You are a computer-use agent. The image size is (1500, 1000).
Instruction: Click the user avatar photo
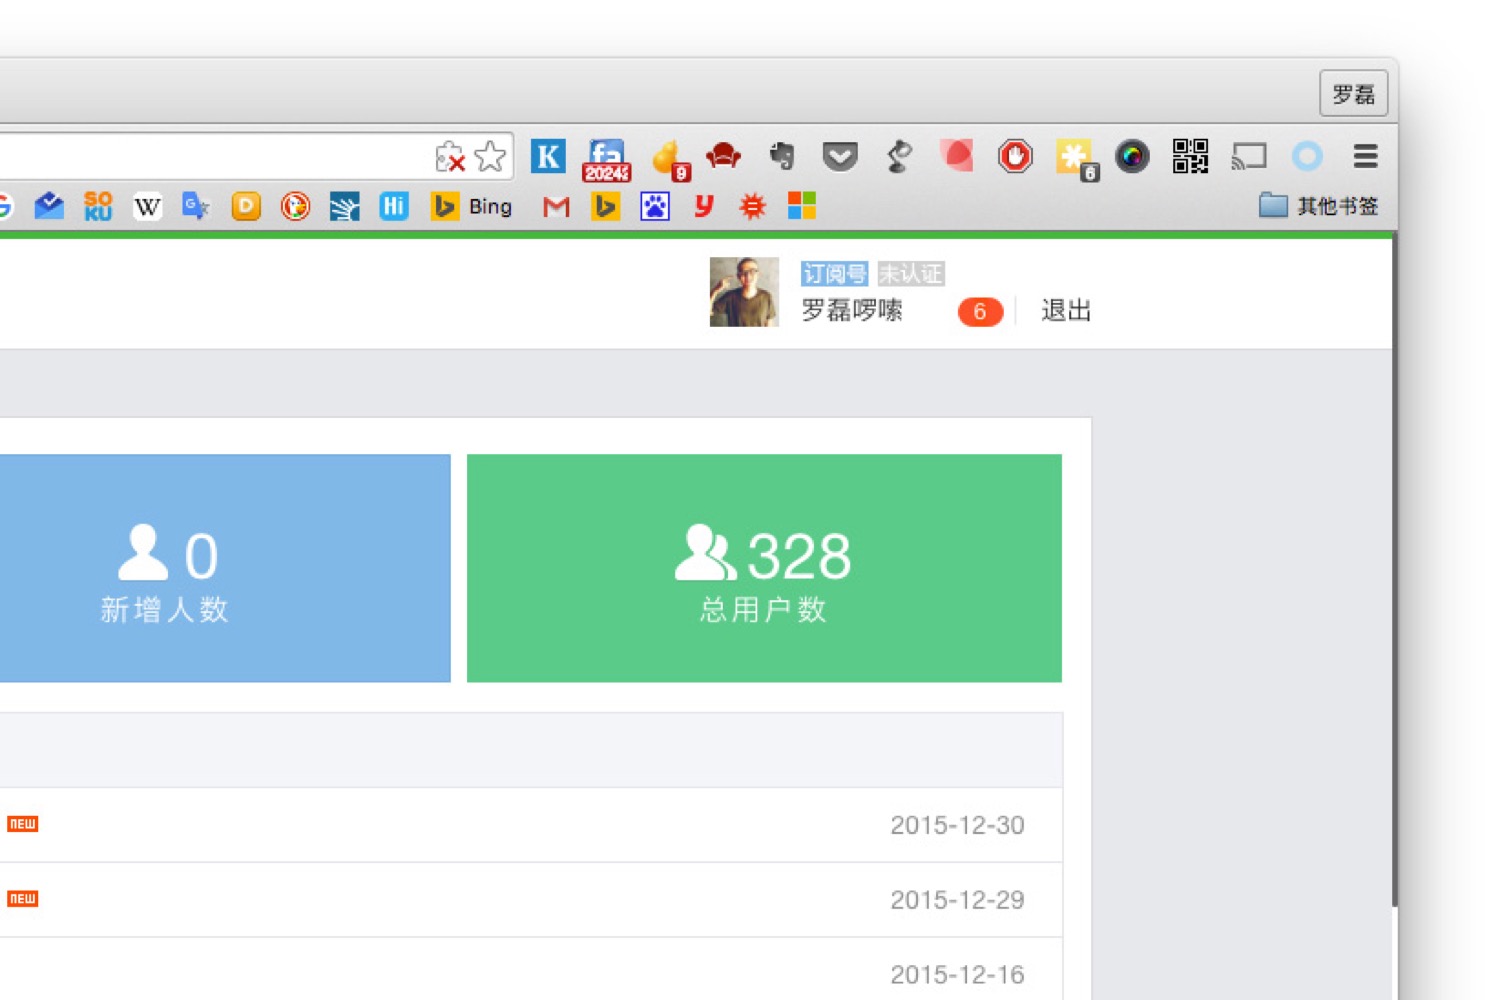coord(744,292)
